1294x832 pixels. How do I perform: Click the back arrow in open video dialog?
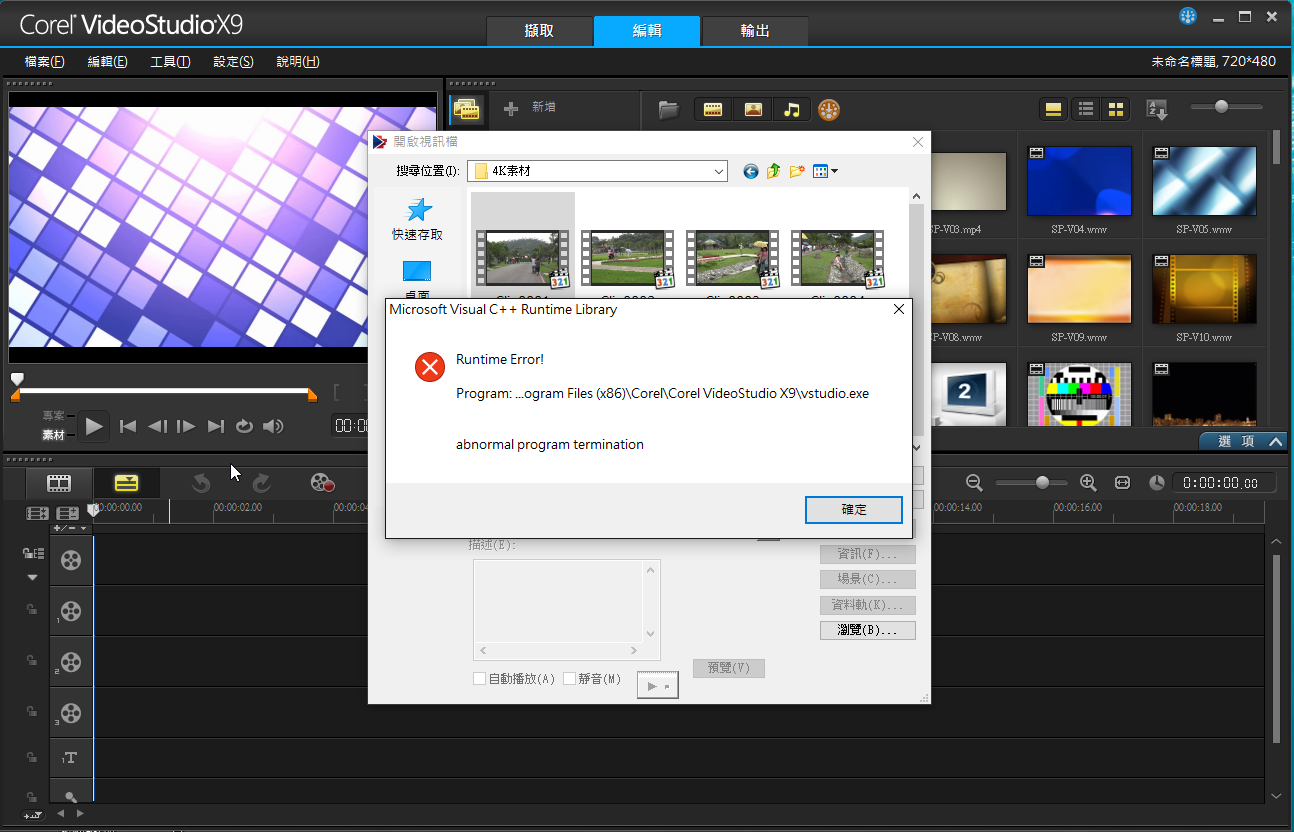(751, 171)
